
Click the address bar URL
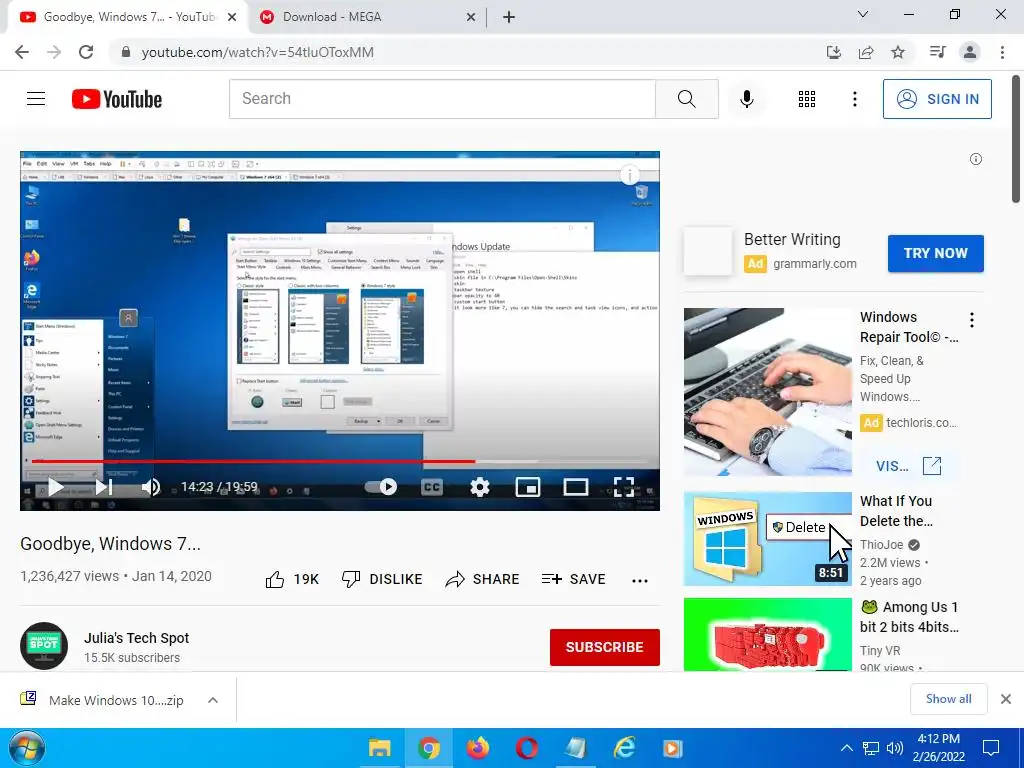point(257,52)
